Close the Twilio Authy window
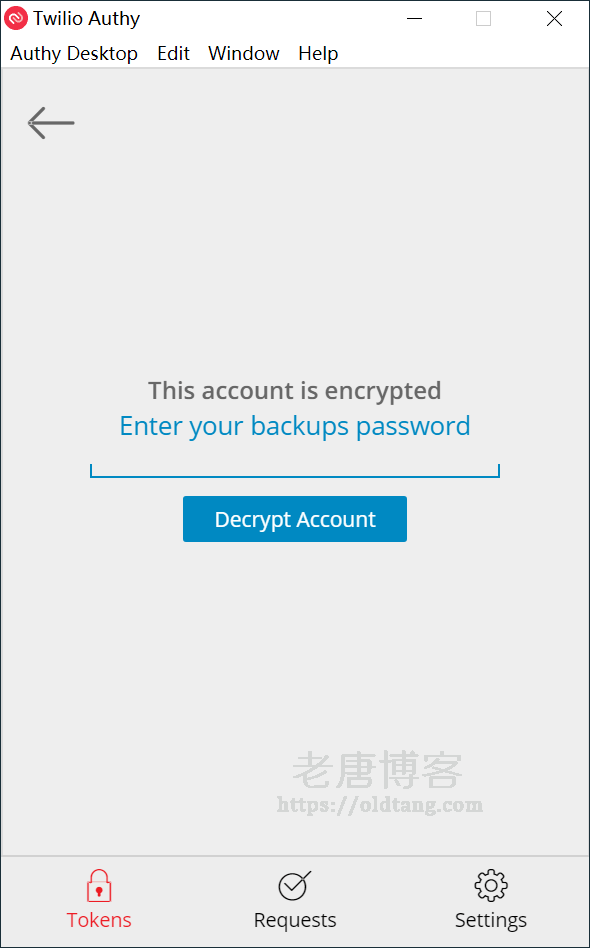The height and width of the screenshot is (948, 590). pyautogui.click(x=554, y=19)
